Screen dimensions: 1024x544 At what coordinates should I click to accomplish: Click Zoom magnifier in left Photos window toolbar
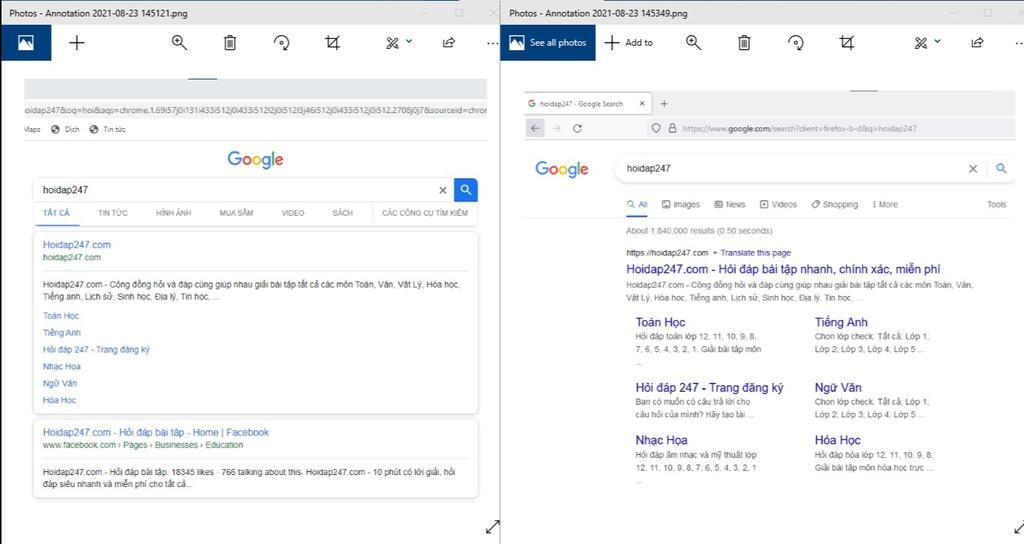[179, 43]
